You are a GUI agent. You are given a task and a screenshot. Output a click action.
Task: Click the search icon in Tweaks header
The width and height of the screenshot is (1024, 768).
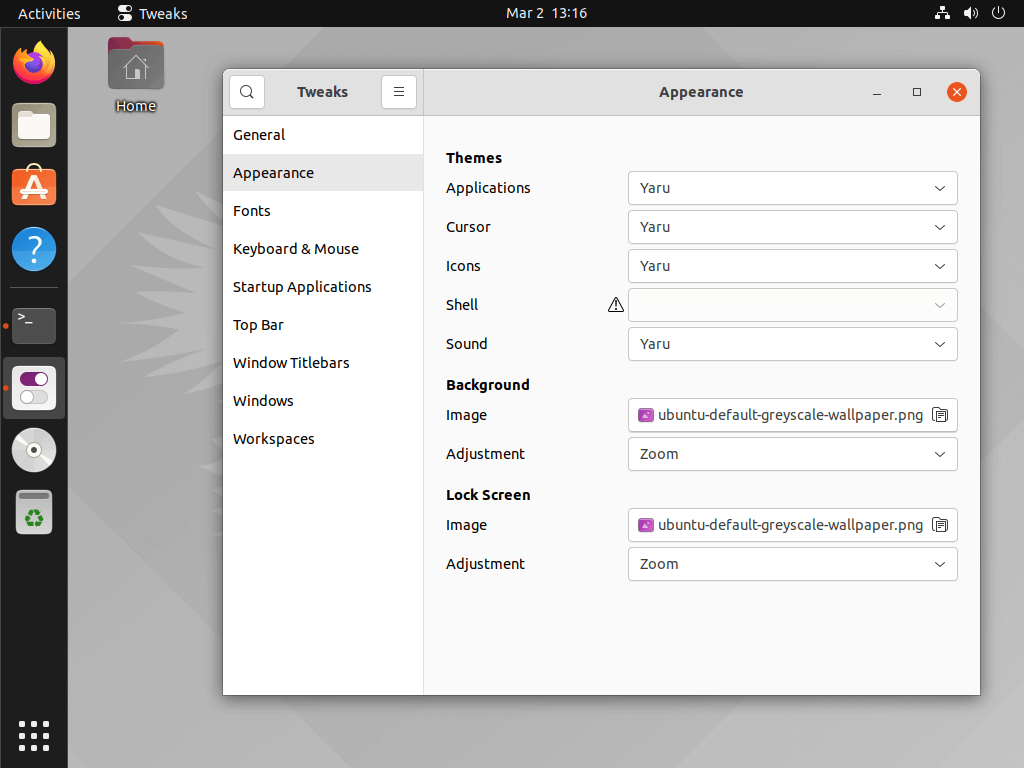coord(247,92)
